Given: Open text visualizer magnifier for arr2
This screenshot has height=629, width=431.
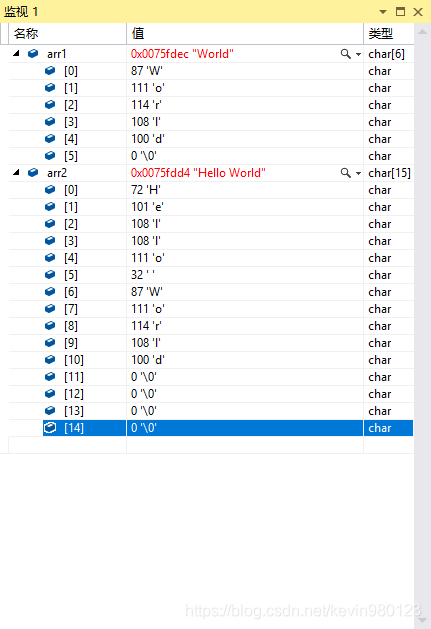Looking at the screenshot, I should [345, 173].
